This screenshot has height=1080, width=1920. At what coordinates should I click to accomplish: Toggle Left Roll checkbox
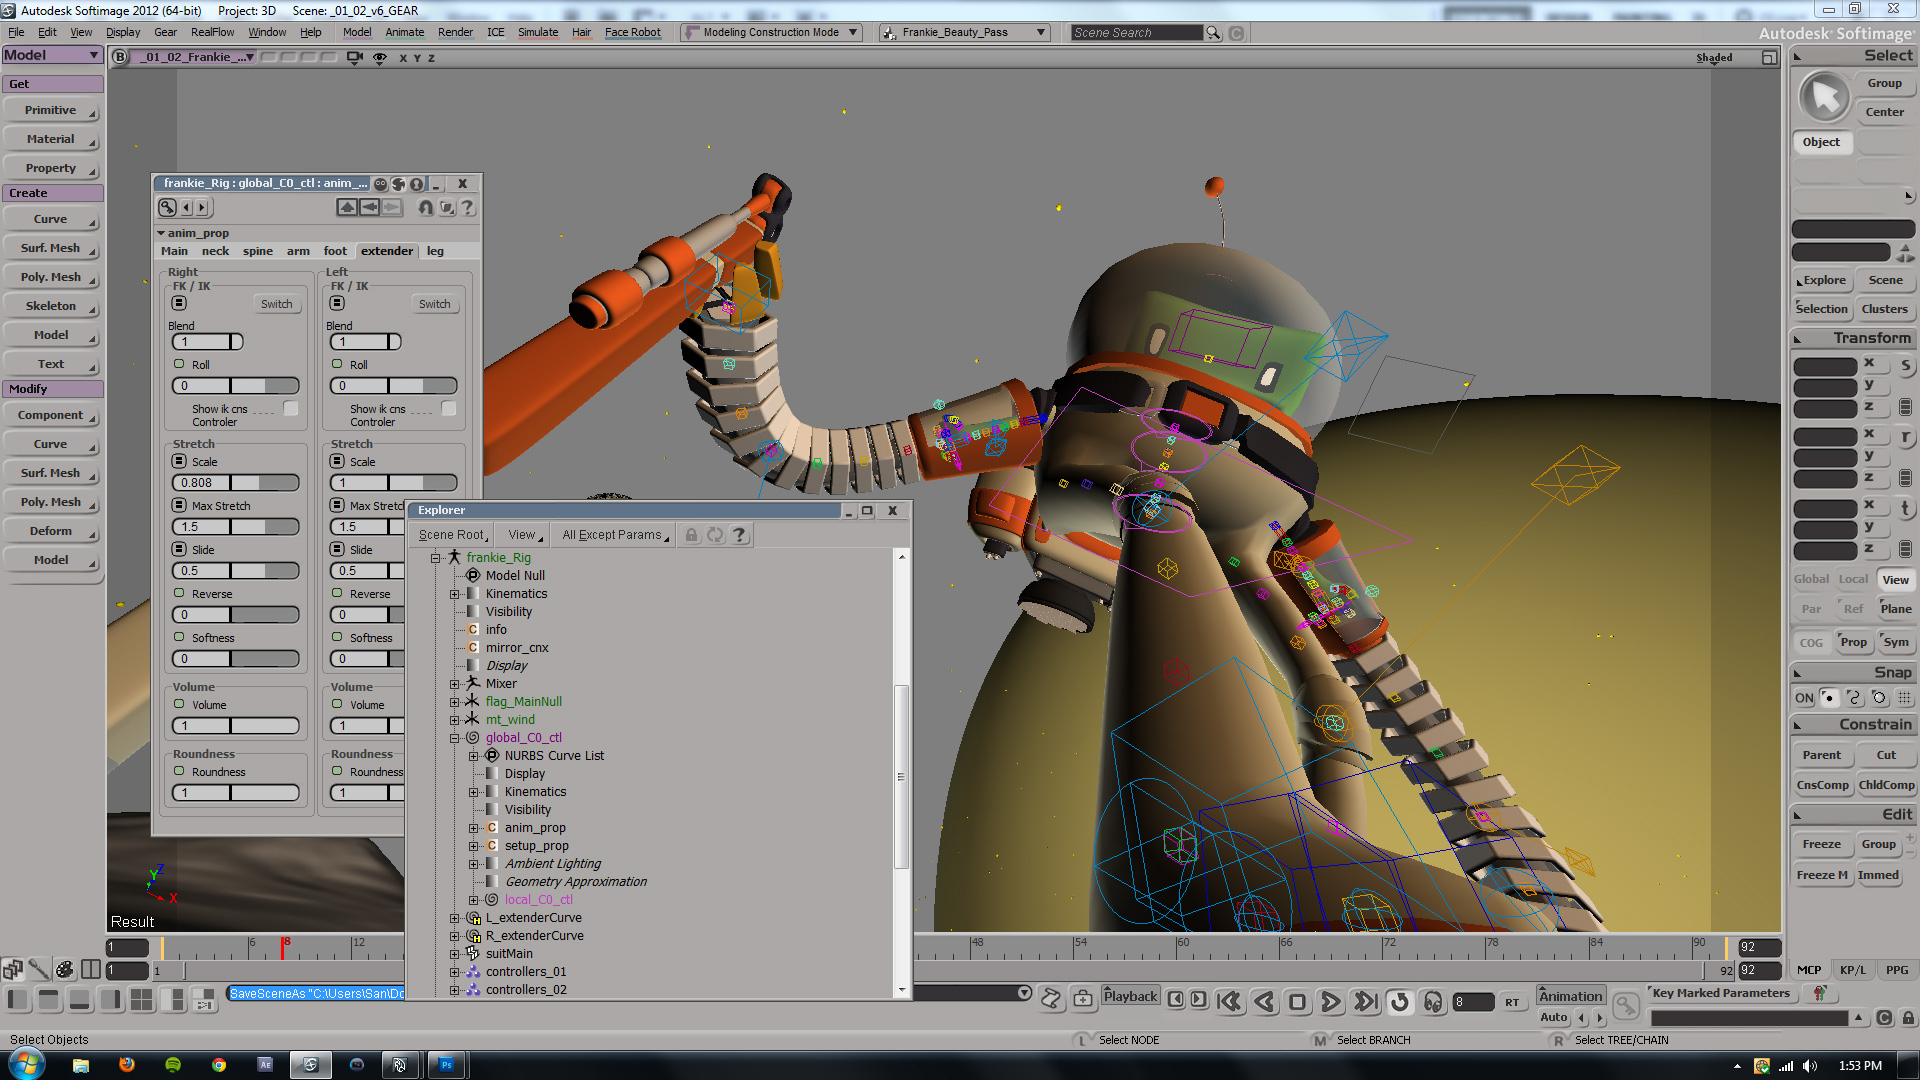tap(337, 365)
